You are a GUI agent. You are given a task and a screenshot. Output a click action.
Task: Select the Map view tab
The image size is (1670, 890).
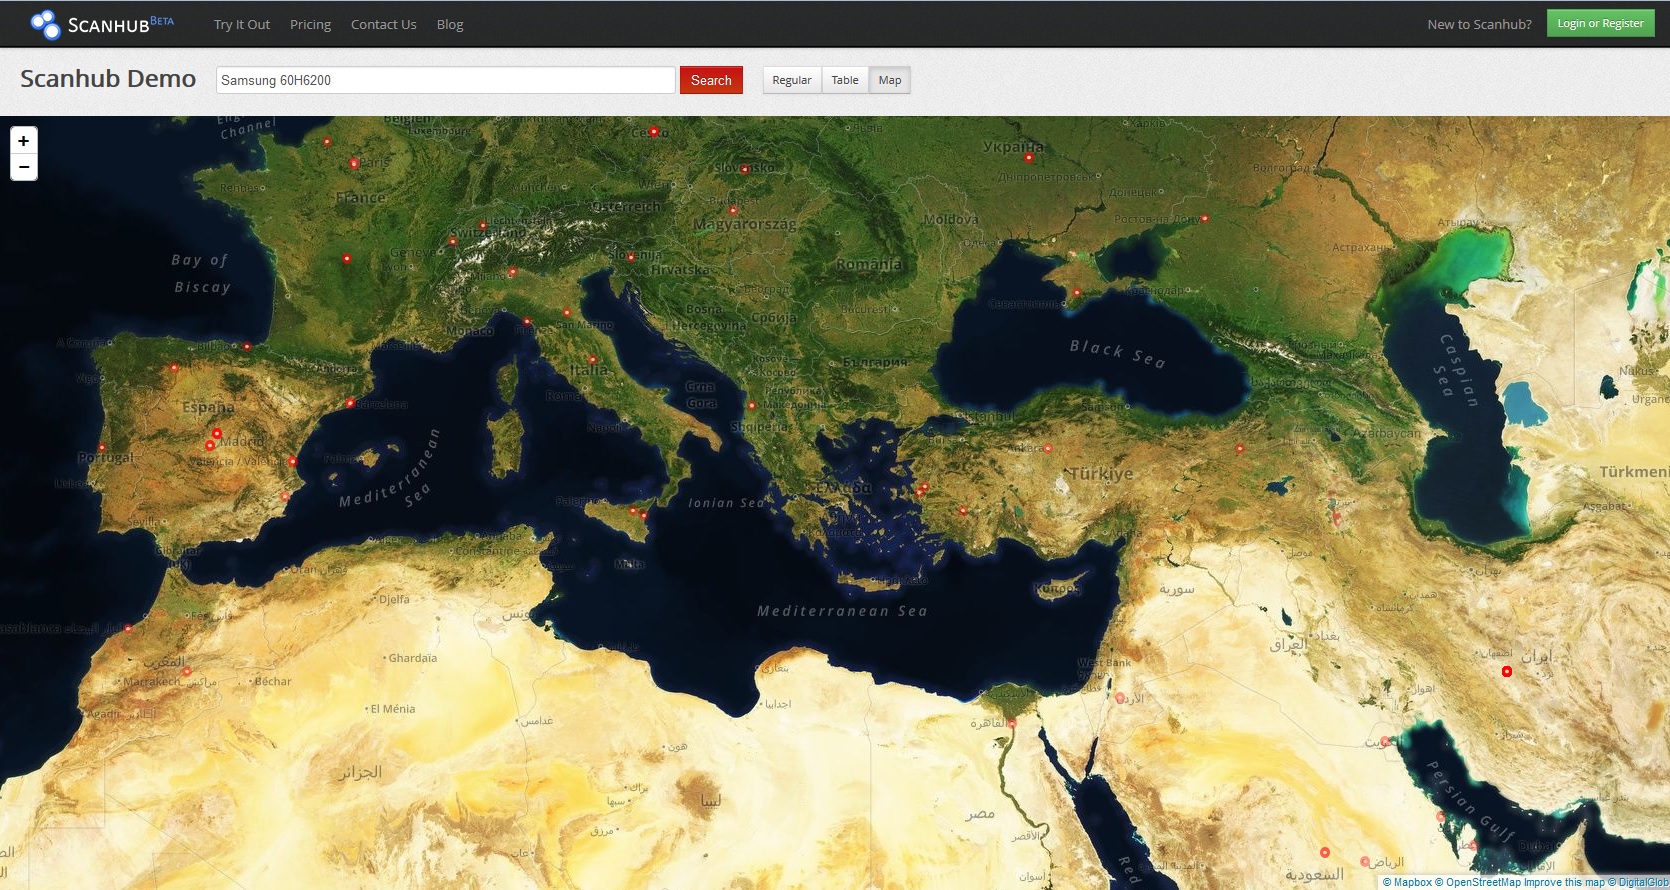point(890,80)
